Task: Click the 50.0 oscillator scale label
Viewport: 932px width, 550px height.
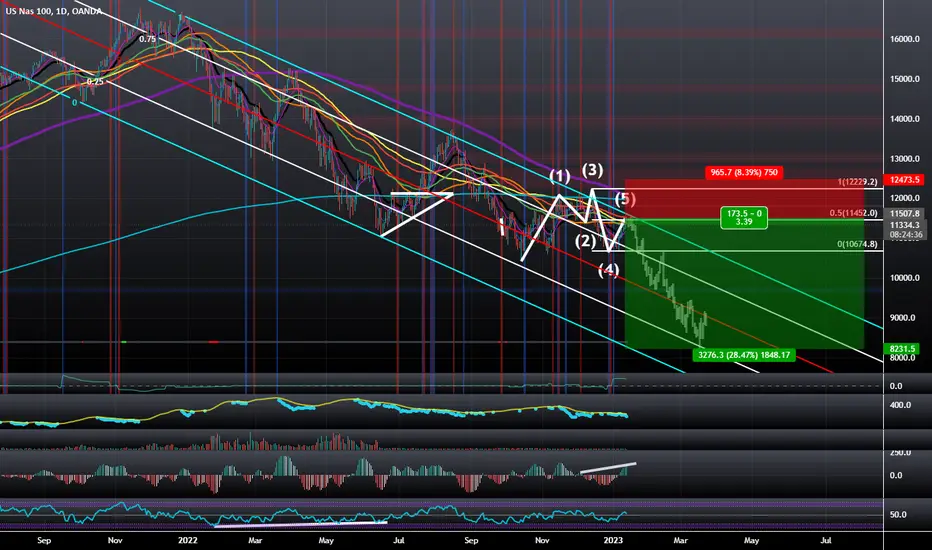Action: pos(898,514)
